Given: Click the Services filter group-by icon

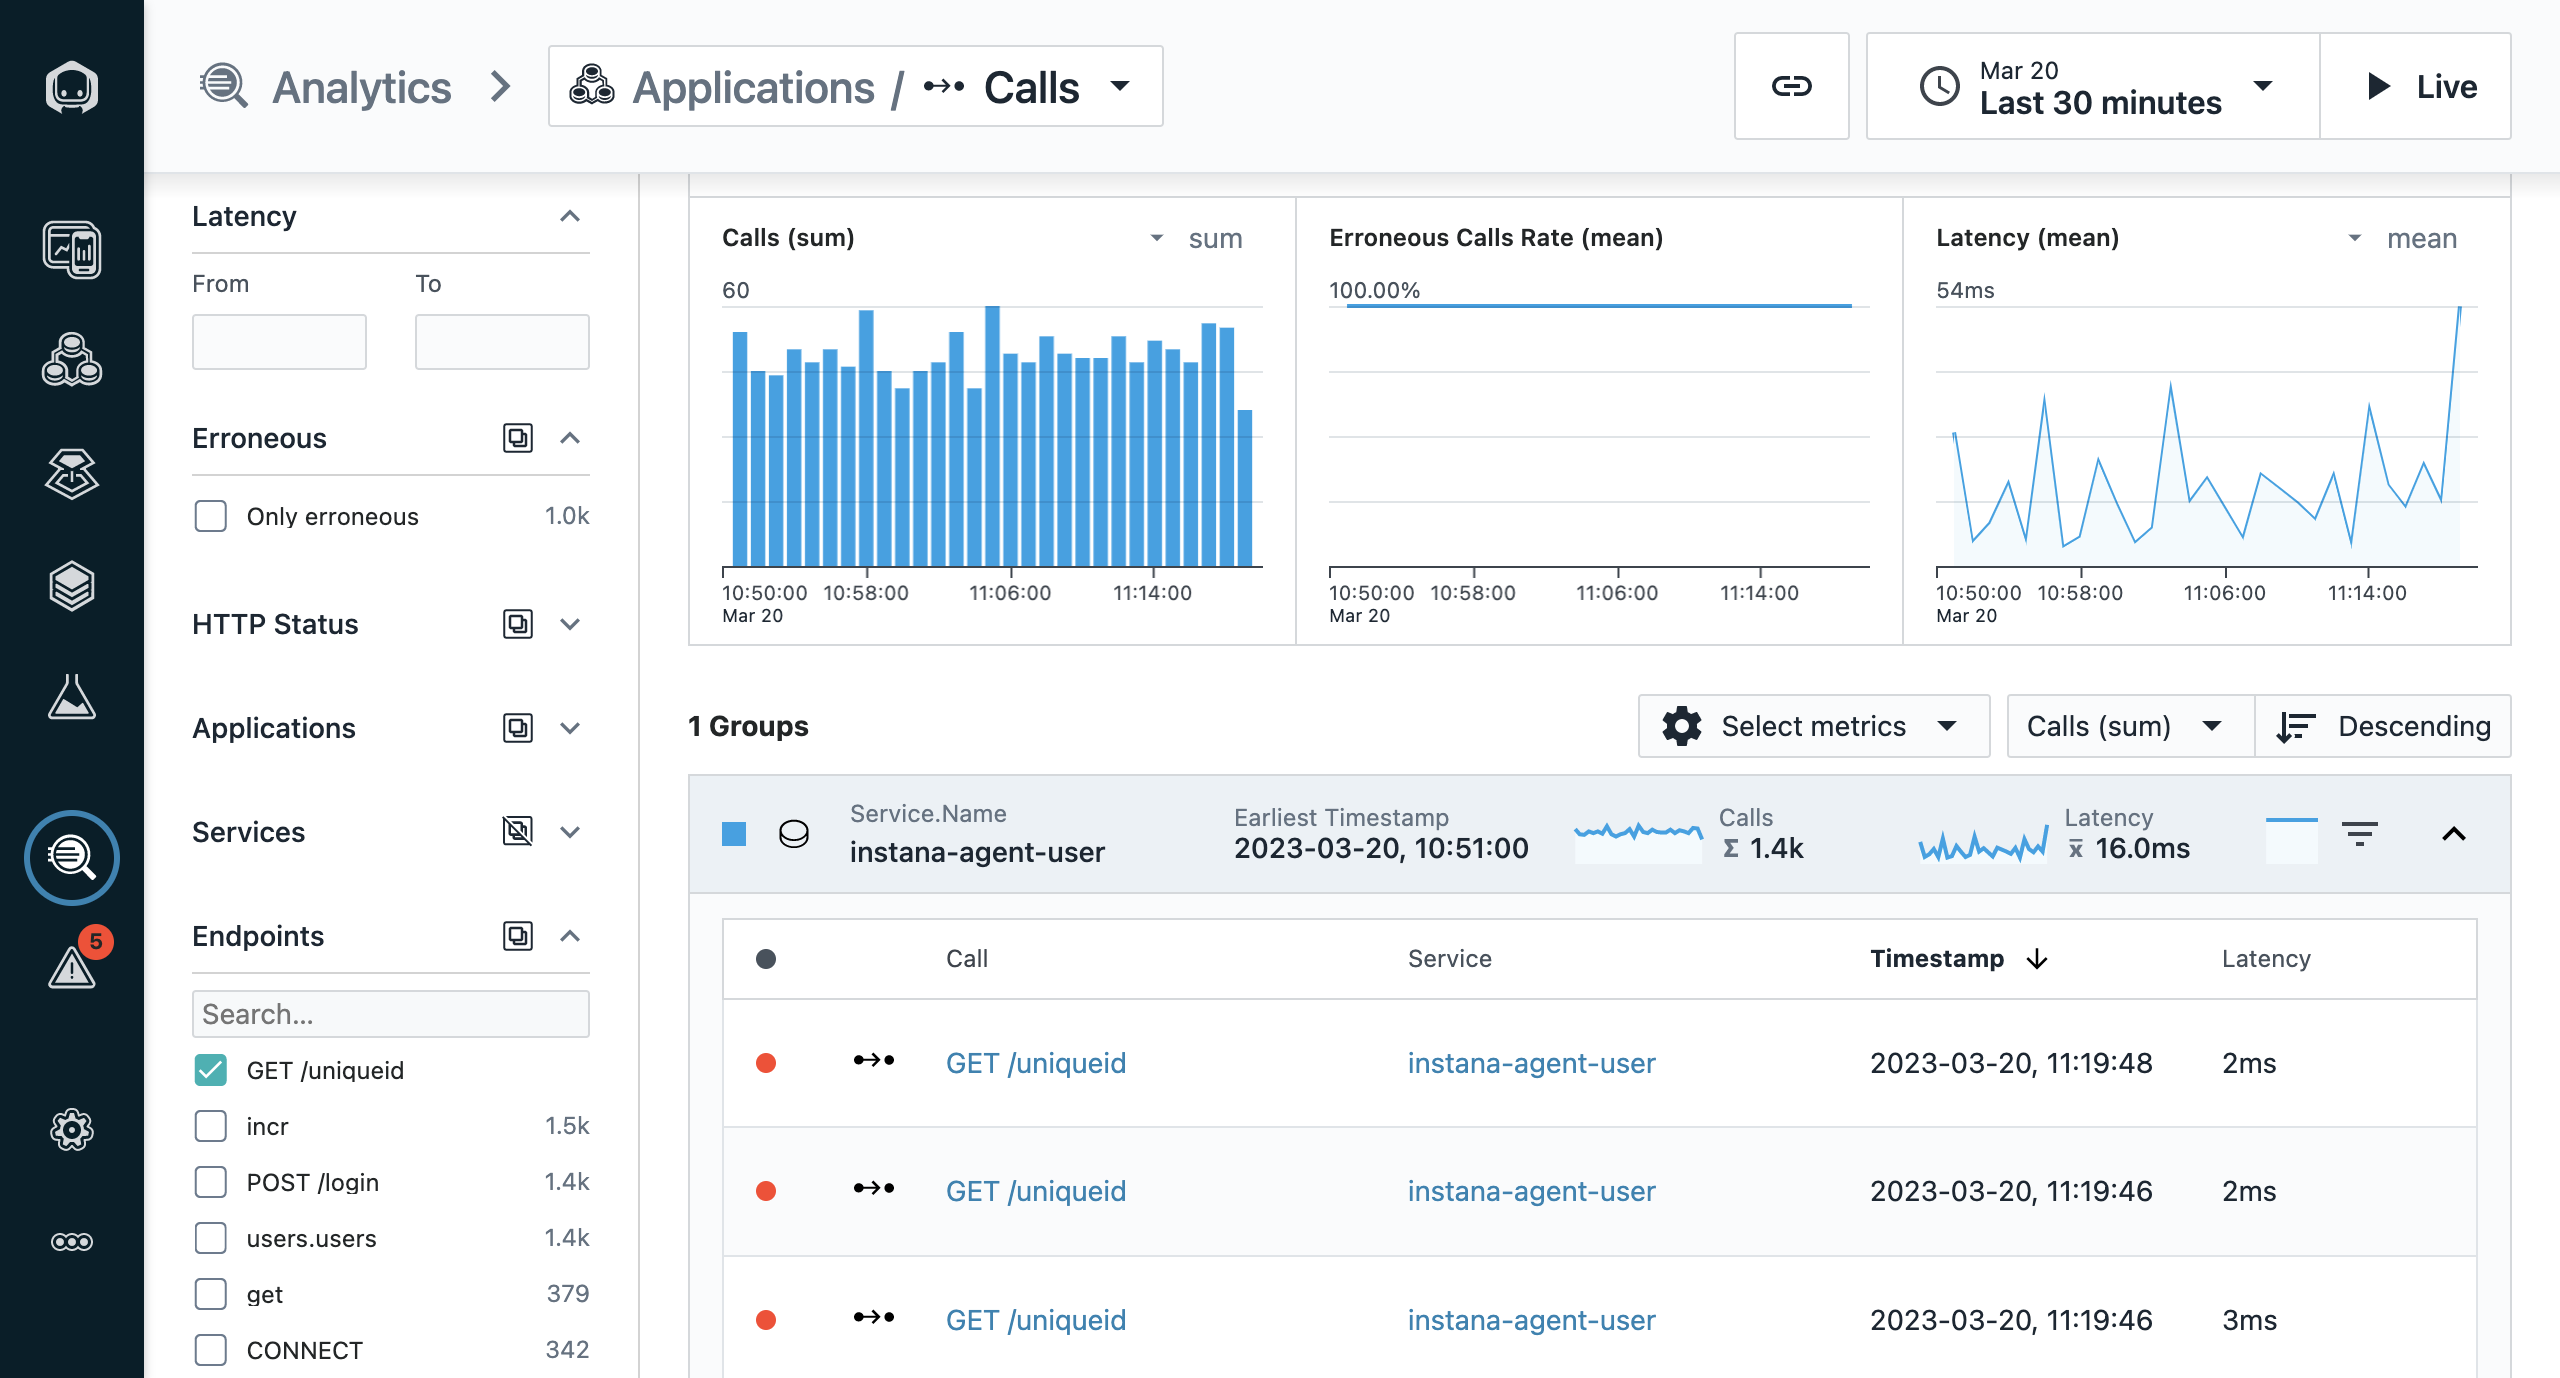Looking at the screenshot, I should point(517,832).
